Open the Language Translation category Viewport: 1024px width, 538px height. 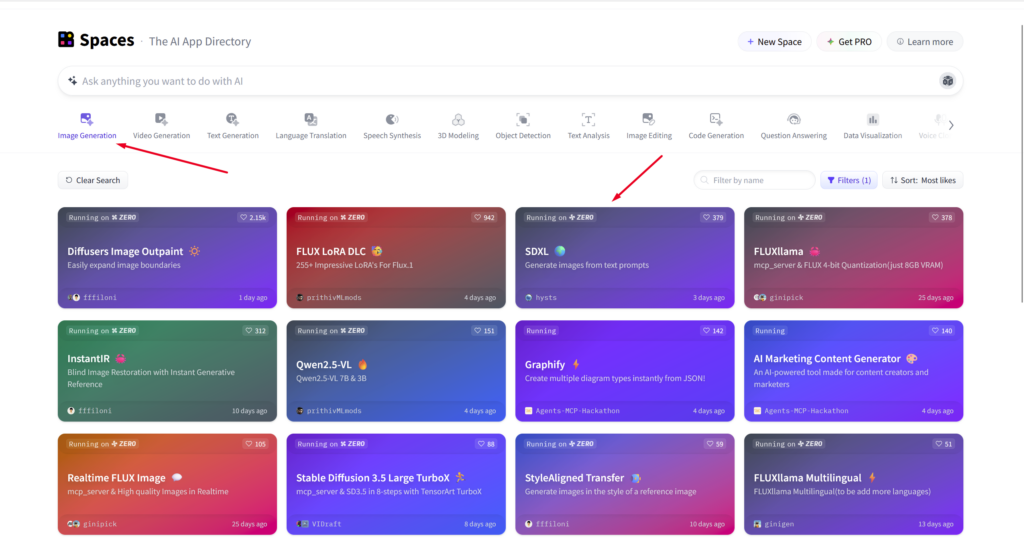[x=311, y=126]
